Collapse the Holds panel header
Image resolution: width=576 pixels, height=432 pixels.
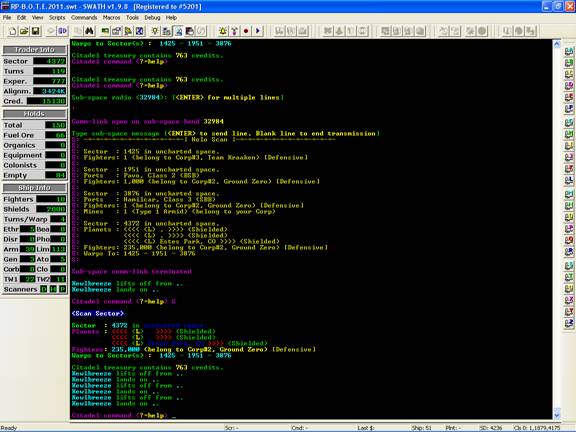coord(35,114)
